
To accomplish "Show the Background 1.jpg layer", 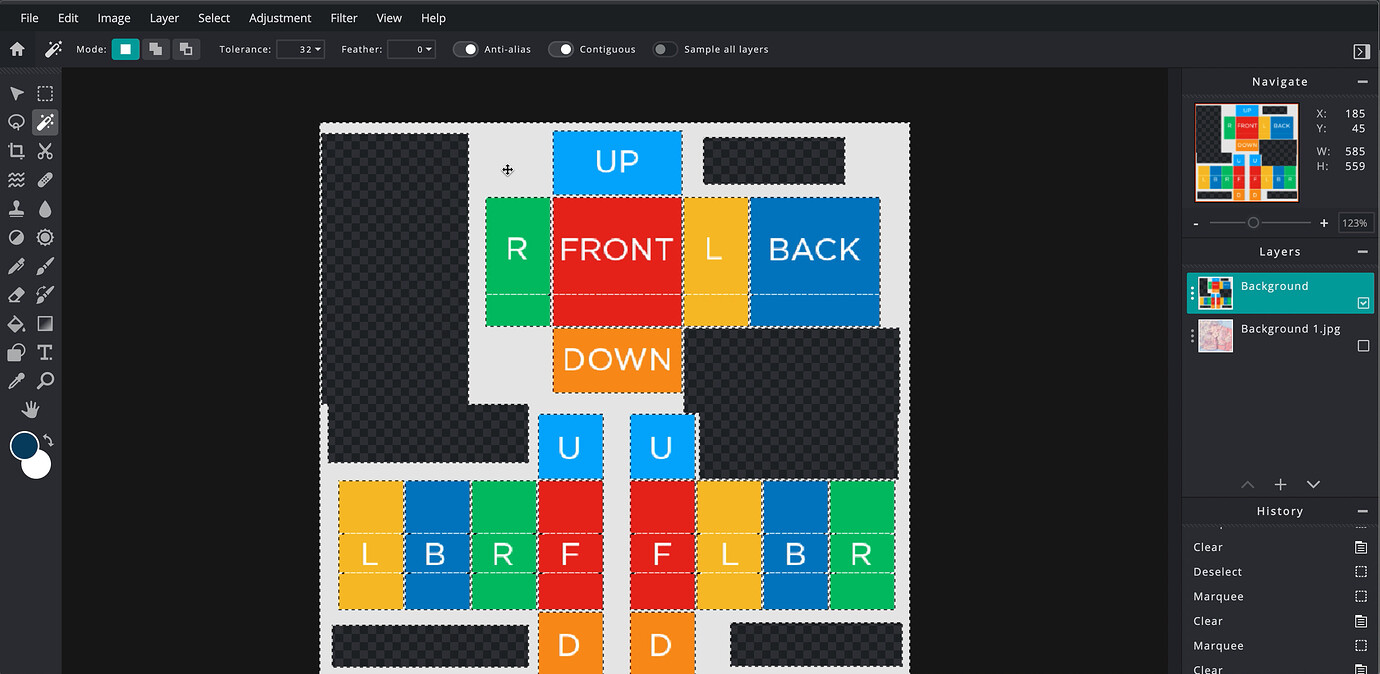I will tap(1363, 346).
